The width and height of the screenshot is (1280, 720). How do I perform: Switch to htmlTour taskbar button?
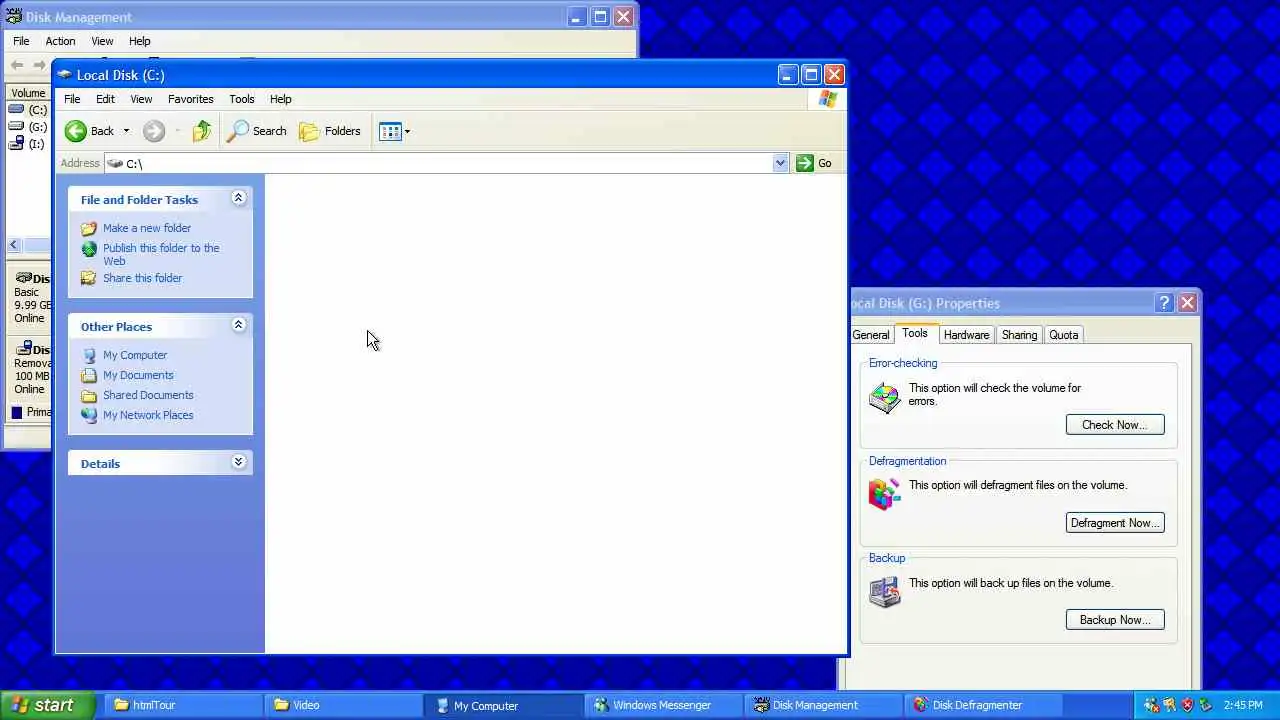click(183, 705)
